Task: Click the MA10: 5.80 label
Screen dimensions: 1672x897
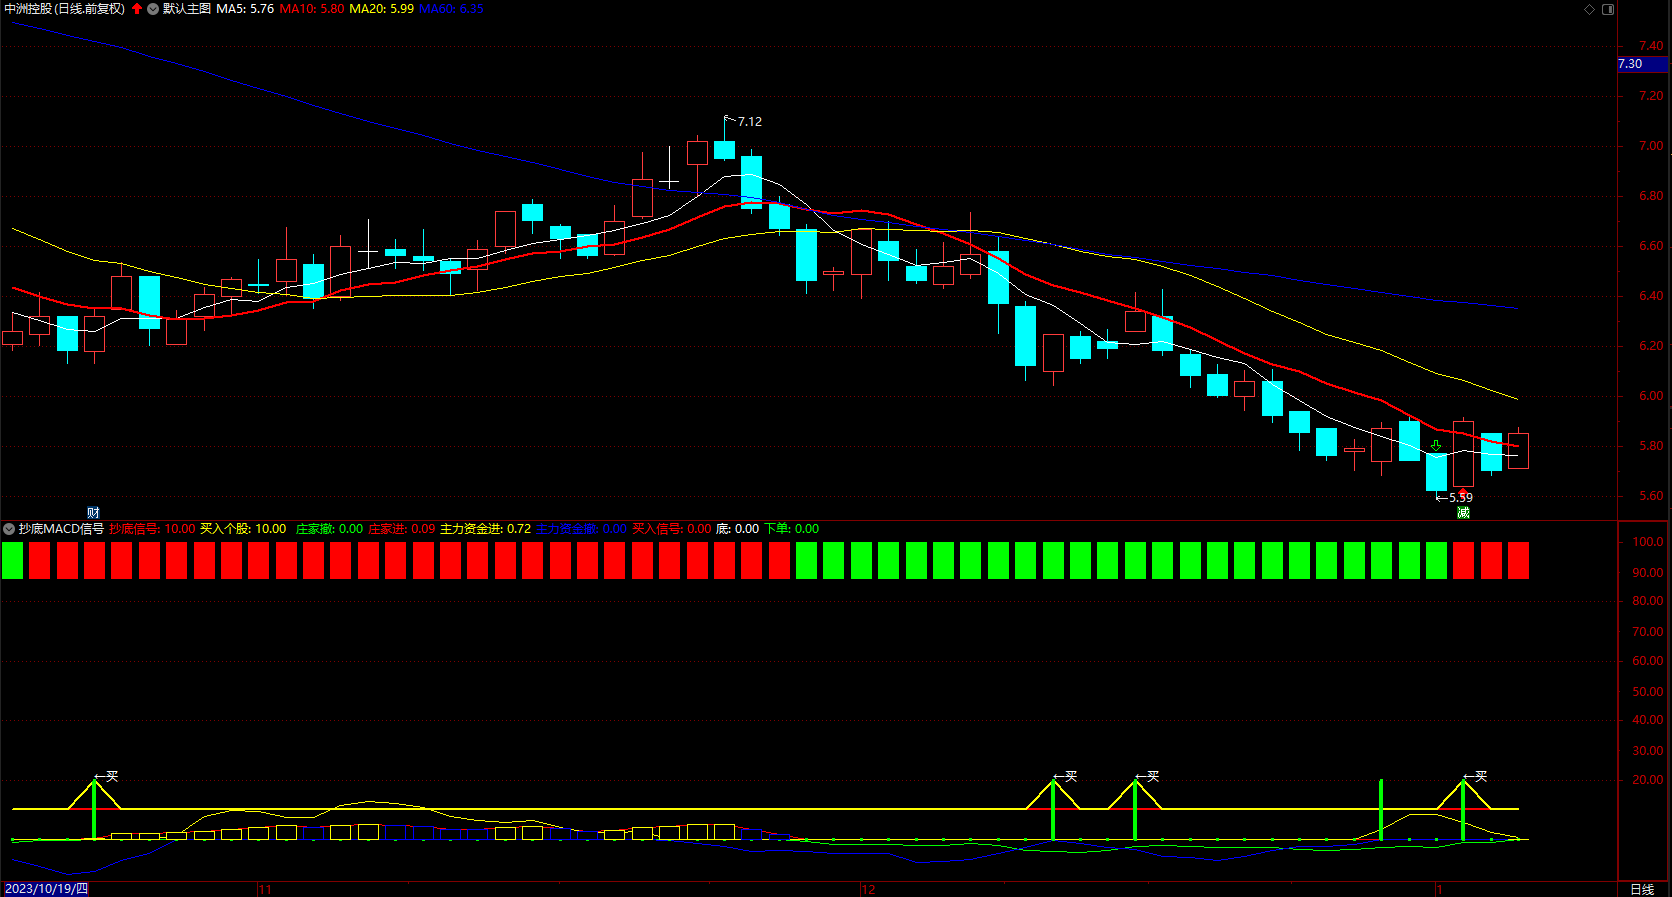Action: [x=311, y=9]
